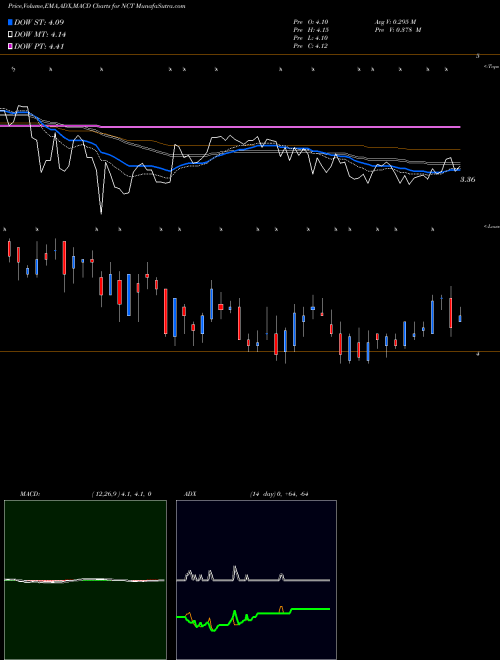The height and width of the screenshot is (660, 500).
Task: Click the 'Pre V: 0.378 M' volume text
Action: [x=398, y=30]
